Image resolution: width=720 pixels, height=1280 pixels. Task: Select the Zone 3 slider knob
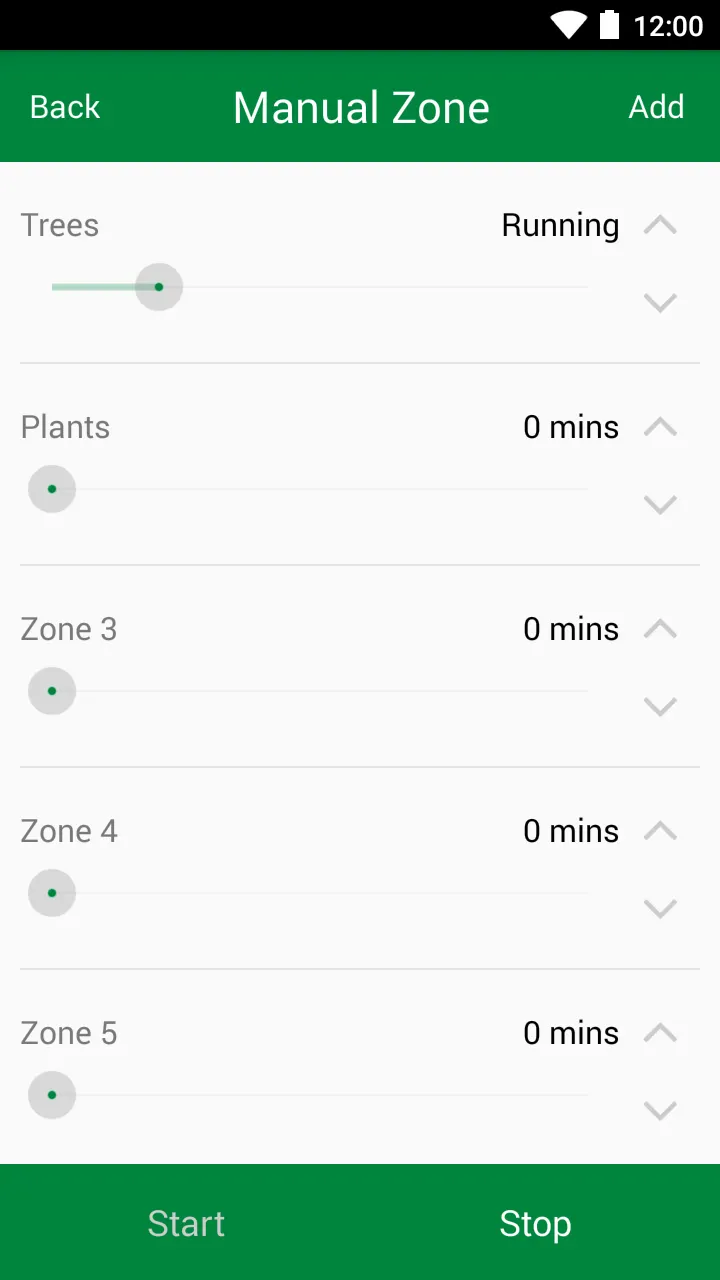pyautogui.click(x=52, y=691)
